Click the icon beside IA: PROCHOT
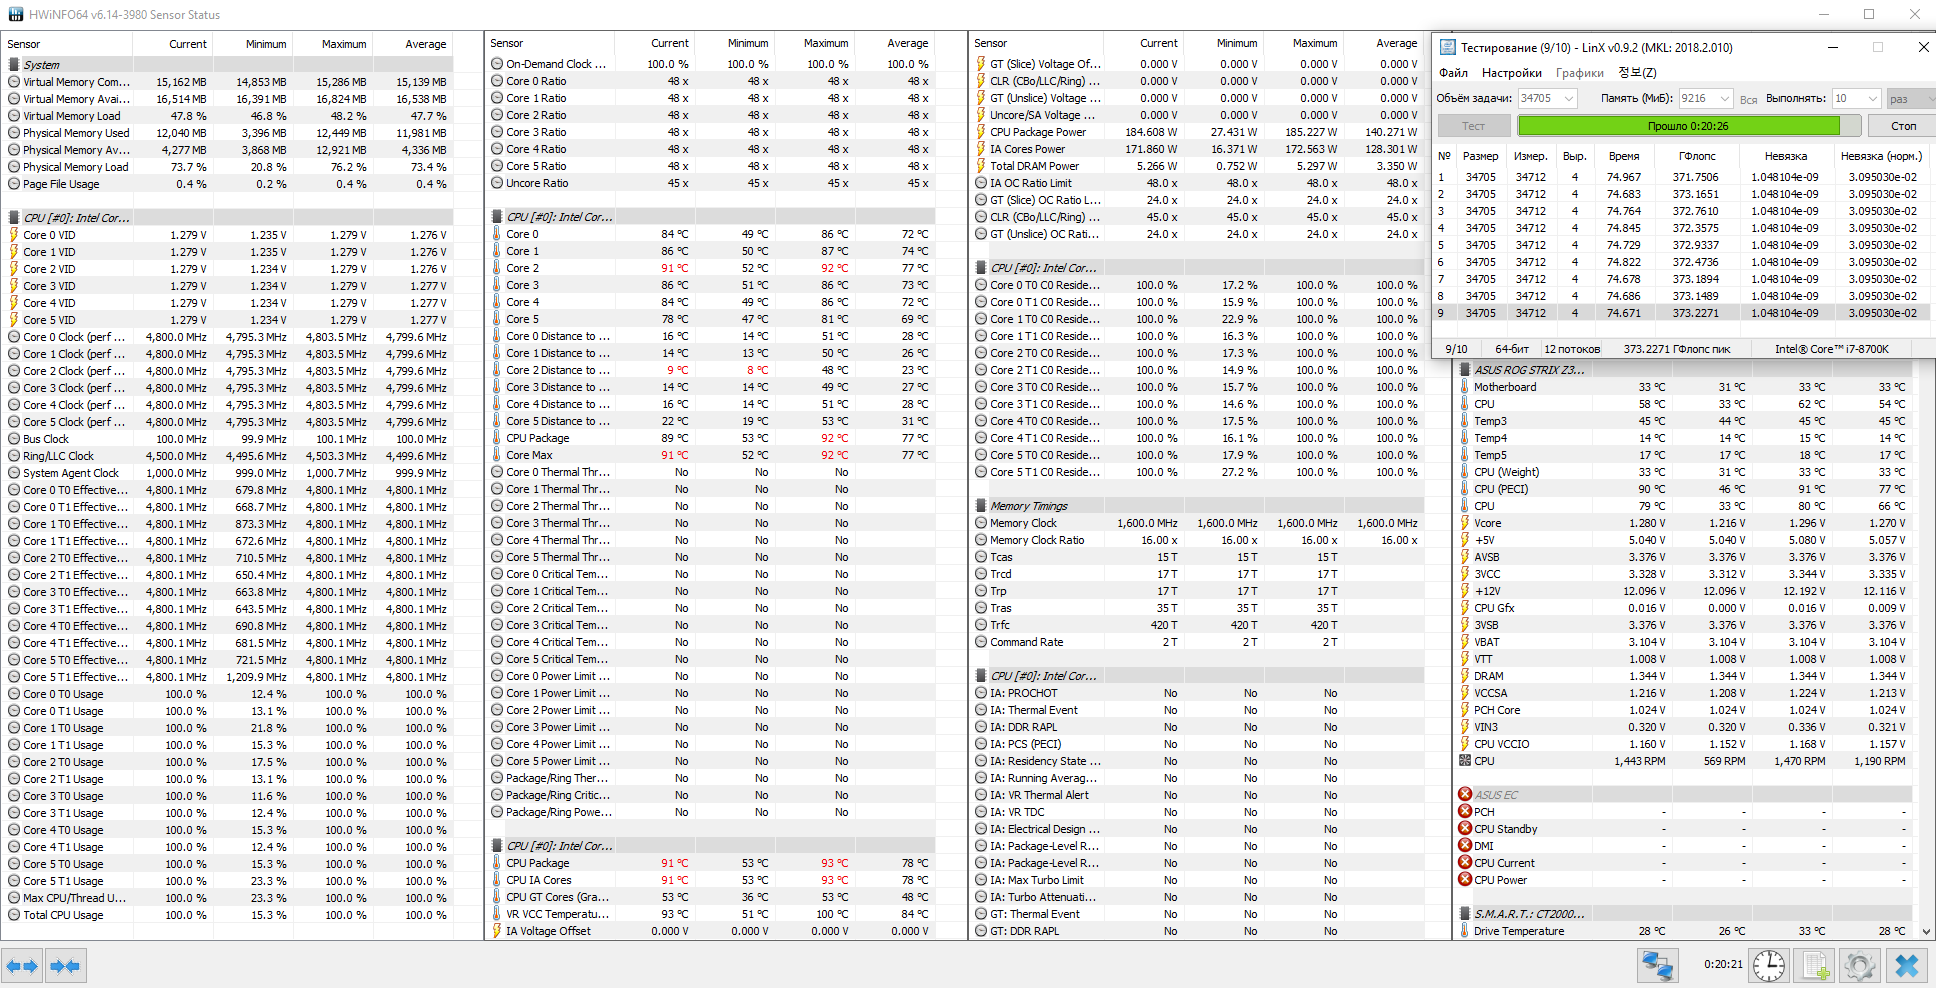1936x988 pixels. pos(981,693)
